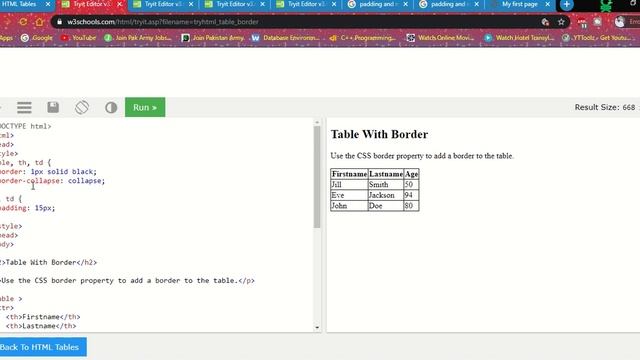Screen dimensions: 640x360
Task: Click the Result Size label
Action: coord(605,107)
